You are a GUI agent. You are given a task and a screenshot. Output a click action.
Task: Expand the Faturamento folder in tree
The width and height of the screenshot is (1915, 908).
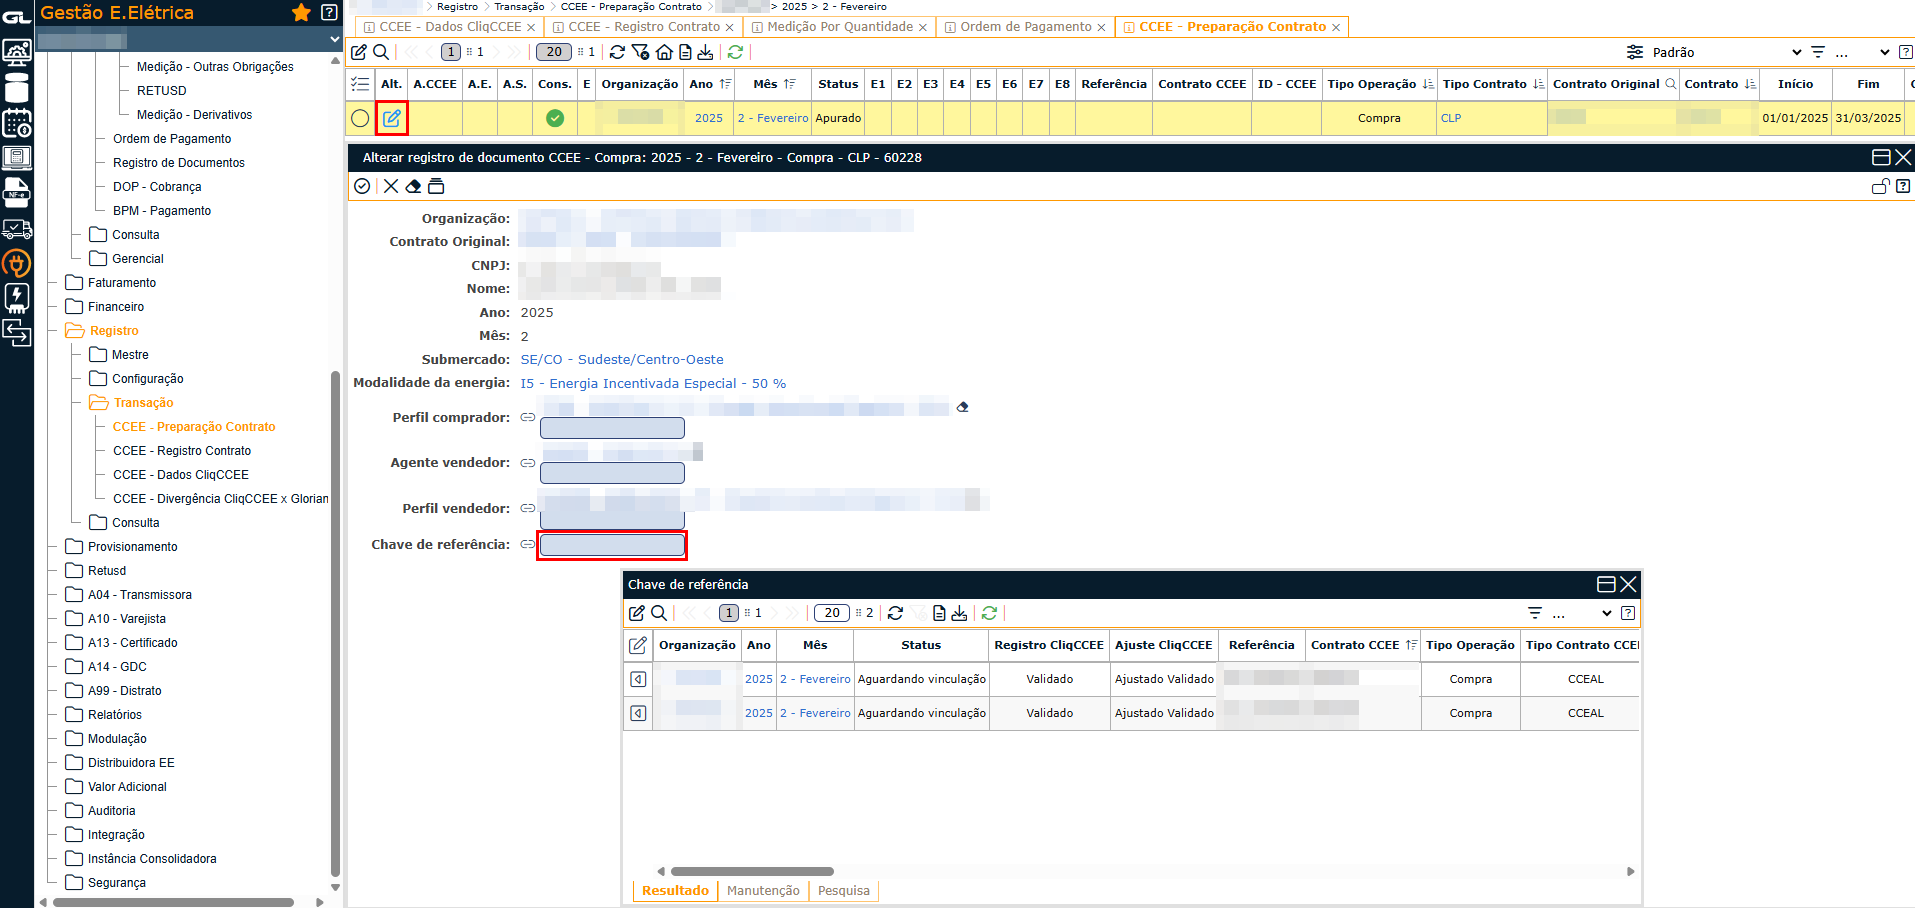tap(121, 283)
